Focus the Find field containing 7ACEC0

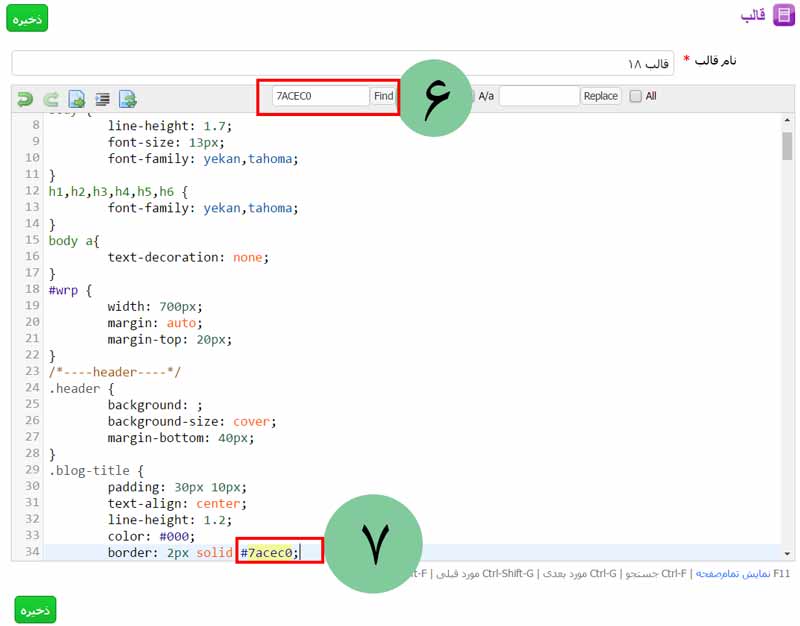pos(320,96)
